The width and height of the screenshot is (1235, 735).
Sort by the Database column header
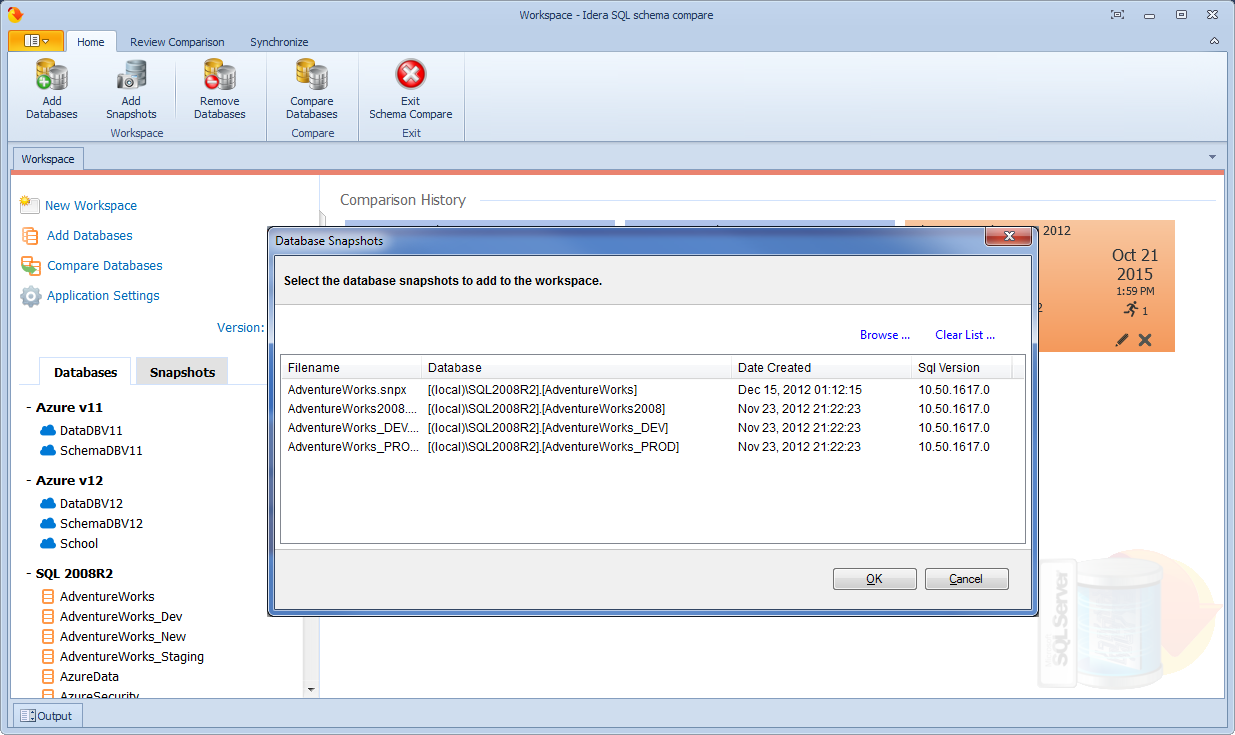[576, 367]
